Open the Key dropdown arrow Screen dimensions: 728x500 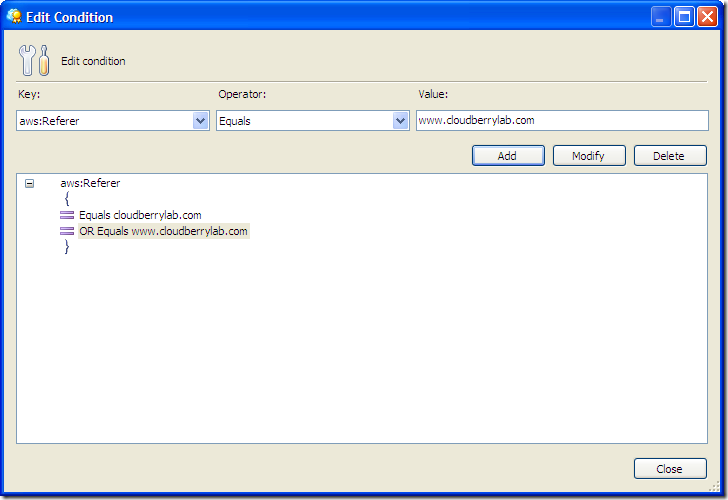pos(201,121)
